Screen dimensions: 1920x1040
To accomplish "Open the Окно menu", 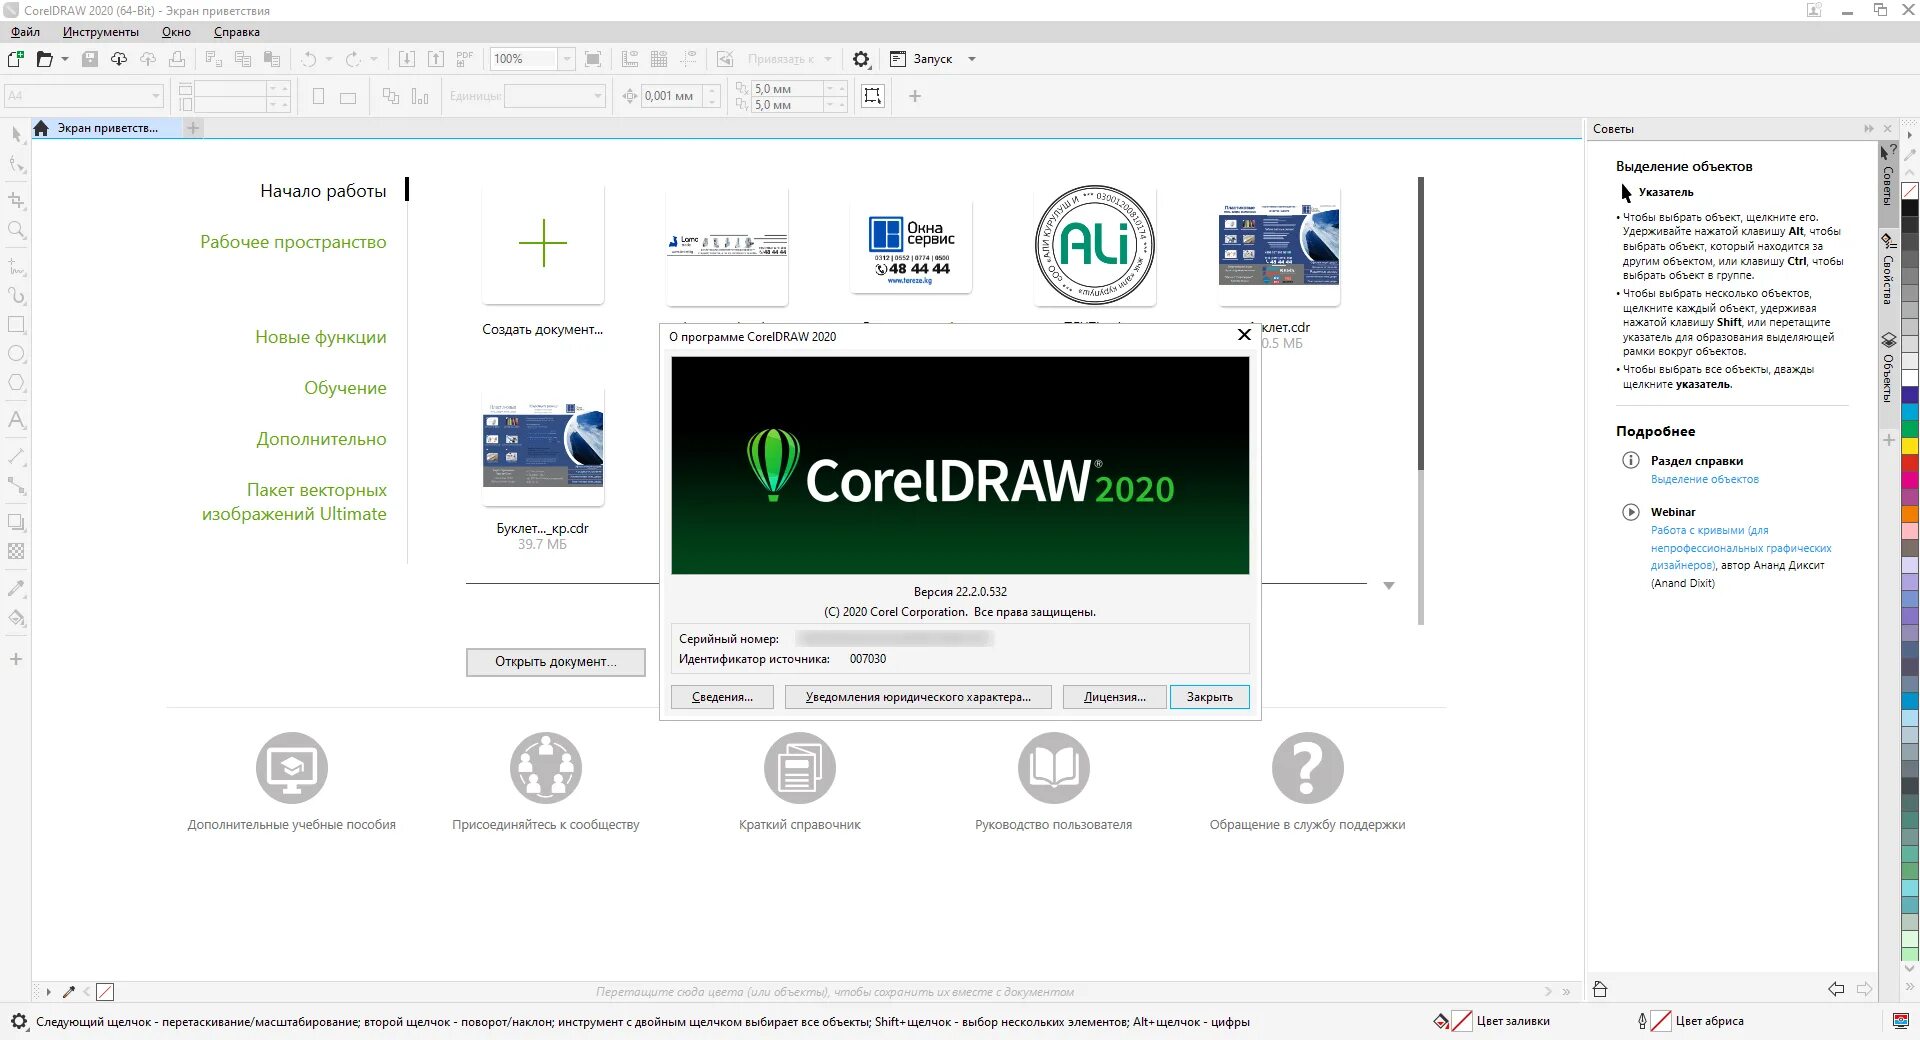I will pyautogui.click(x=176, y=32).
